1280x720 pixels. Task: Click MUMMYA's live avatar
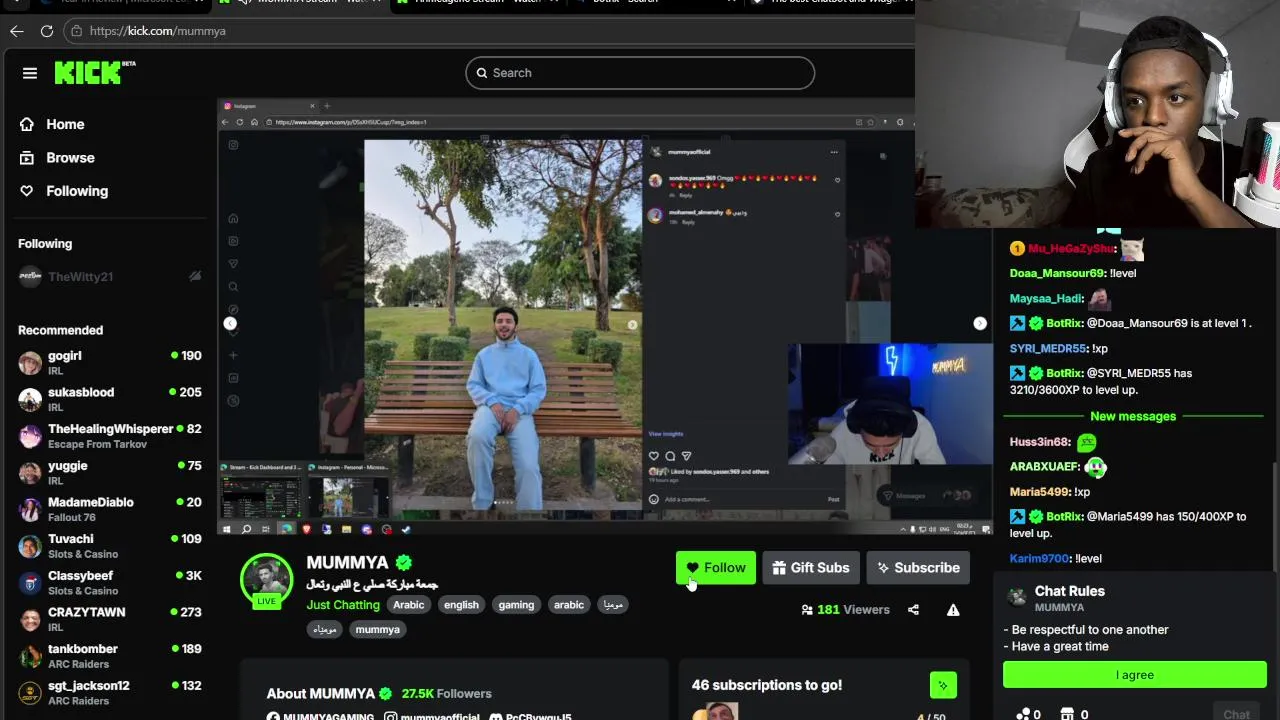pyautogui.click(x=266, y=580)
